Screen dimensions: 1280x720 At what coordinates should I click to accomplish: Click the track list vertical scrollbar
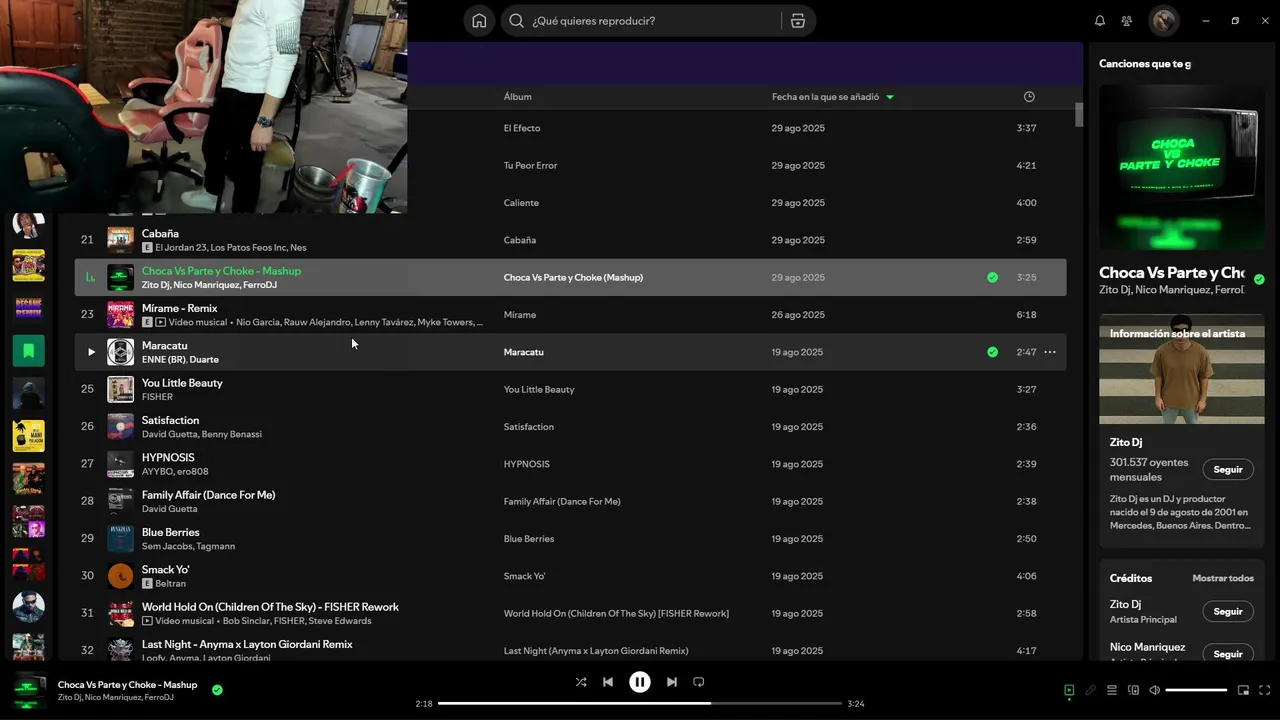click(1079, 114)
